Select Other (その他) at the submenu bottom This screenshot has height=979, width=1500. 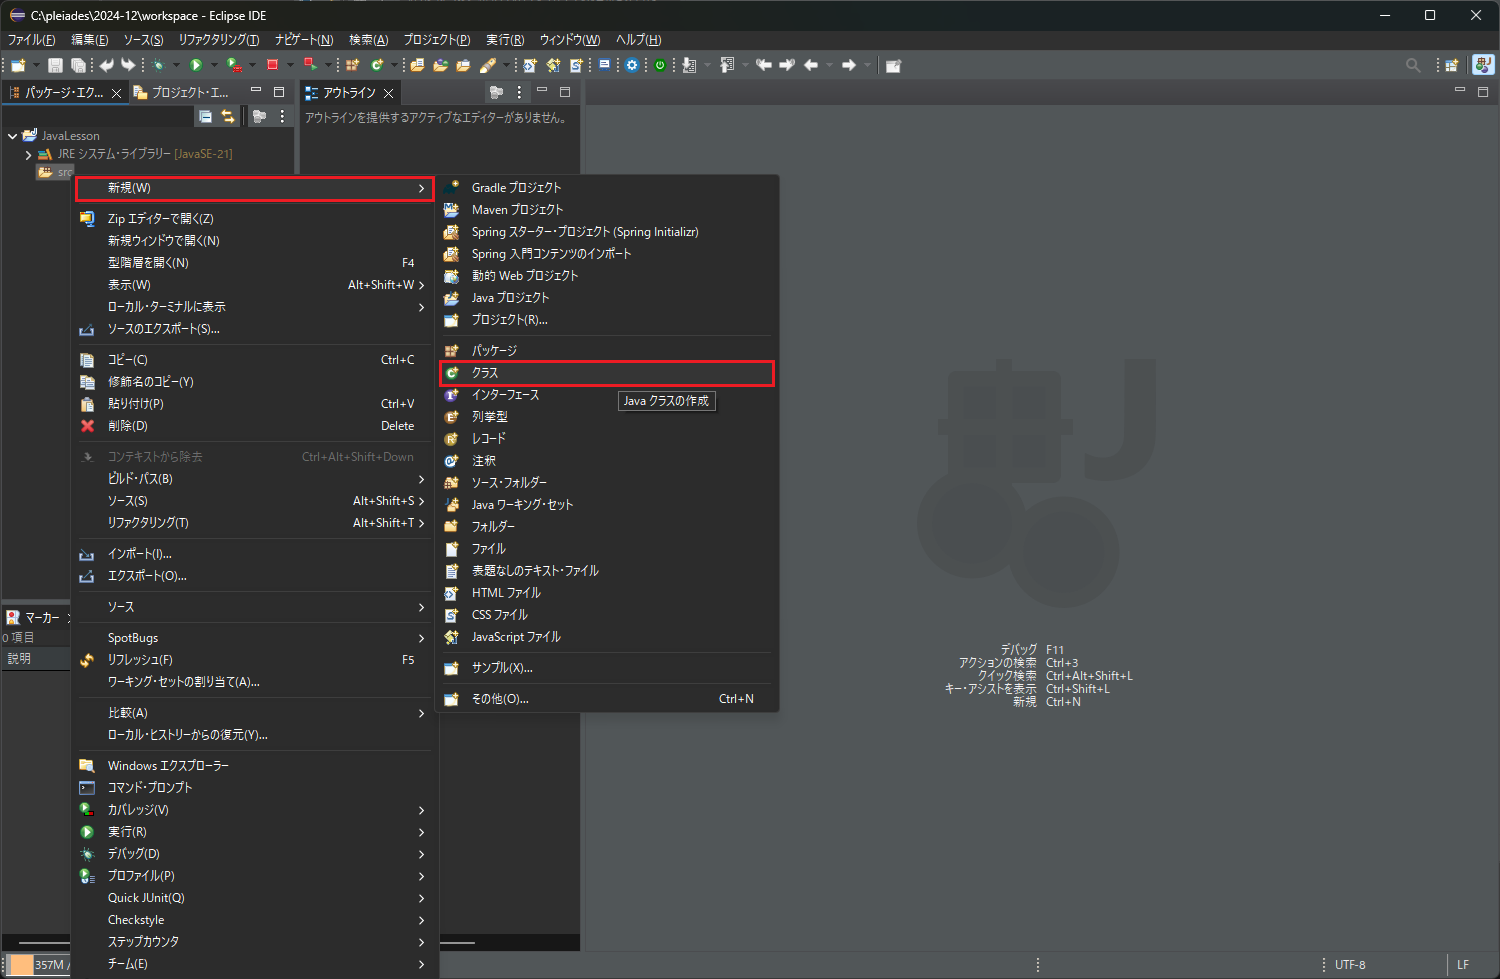(607, 699)
